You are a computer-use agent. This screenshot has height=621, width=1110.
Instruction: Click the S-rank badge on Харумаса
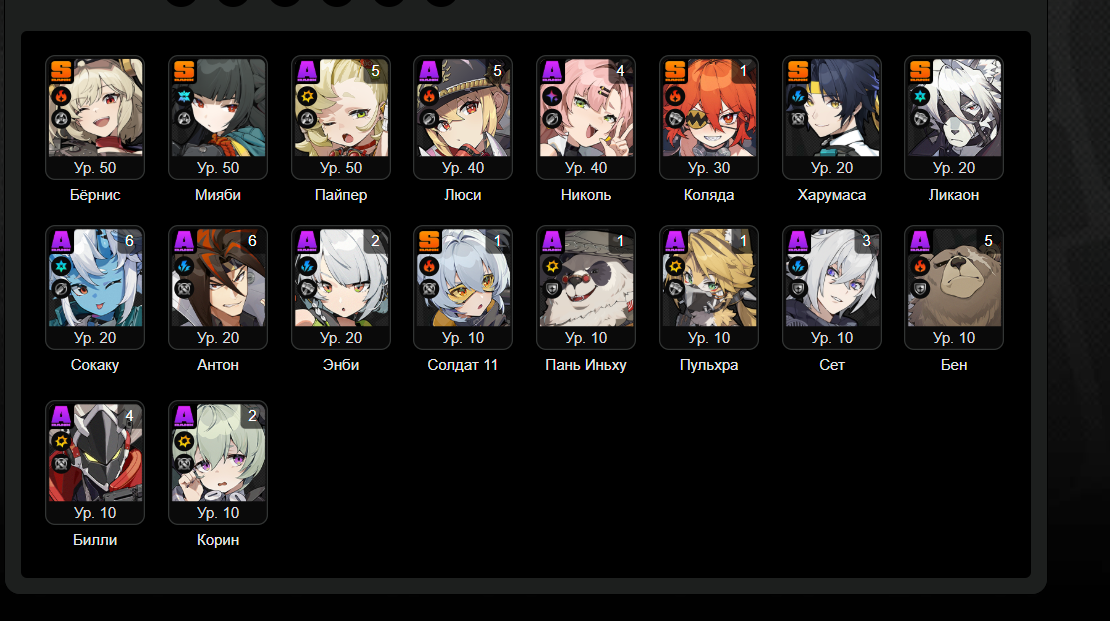[x=798, y=71]
